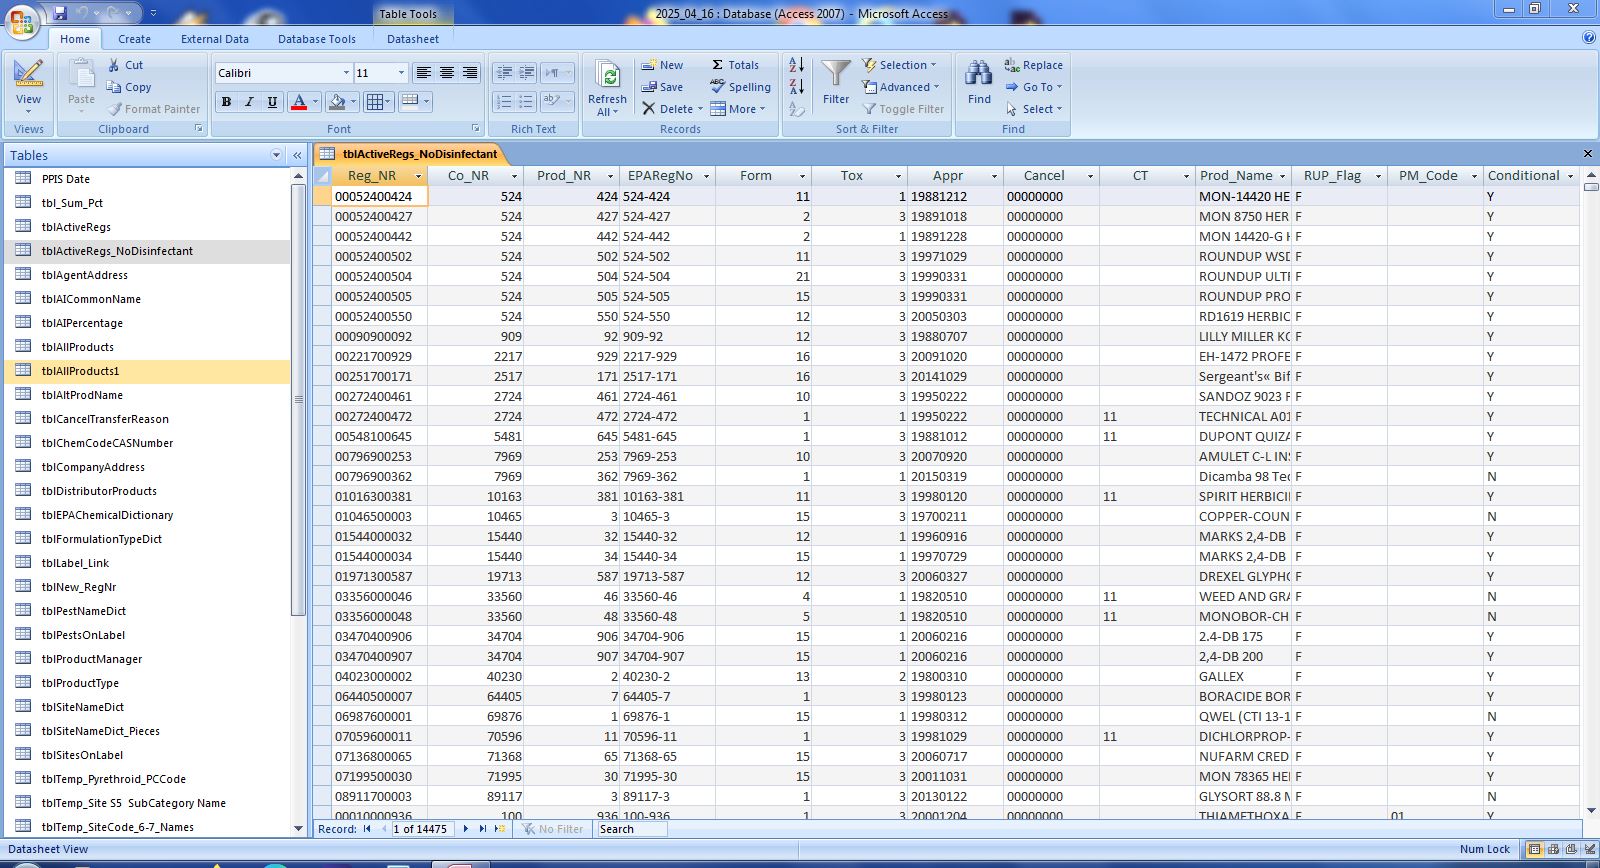Image resolution: width=1600 pixels, height=868 pixels.
Task: Switch to the Database Tools tab
Action: [x=317, y=39]
